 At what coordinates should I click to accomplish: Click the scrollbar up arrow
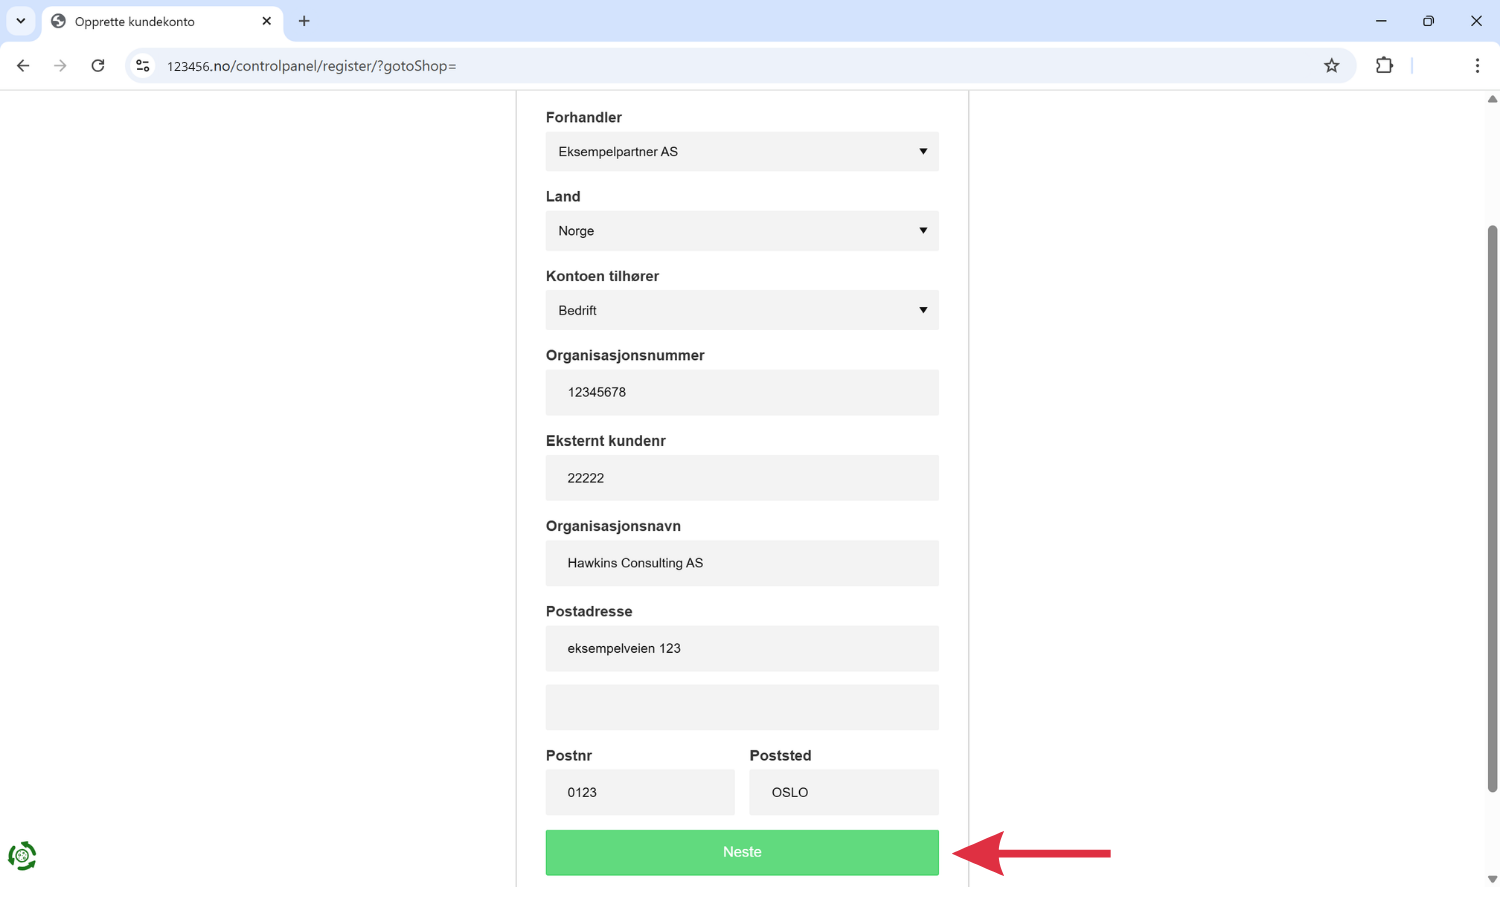click(1492, 99)
